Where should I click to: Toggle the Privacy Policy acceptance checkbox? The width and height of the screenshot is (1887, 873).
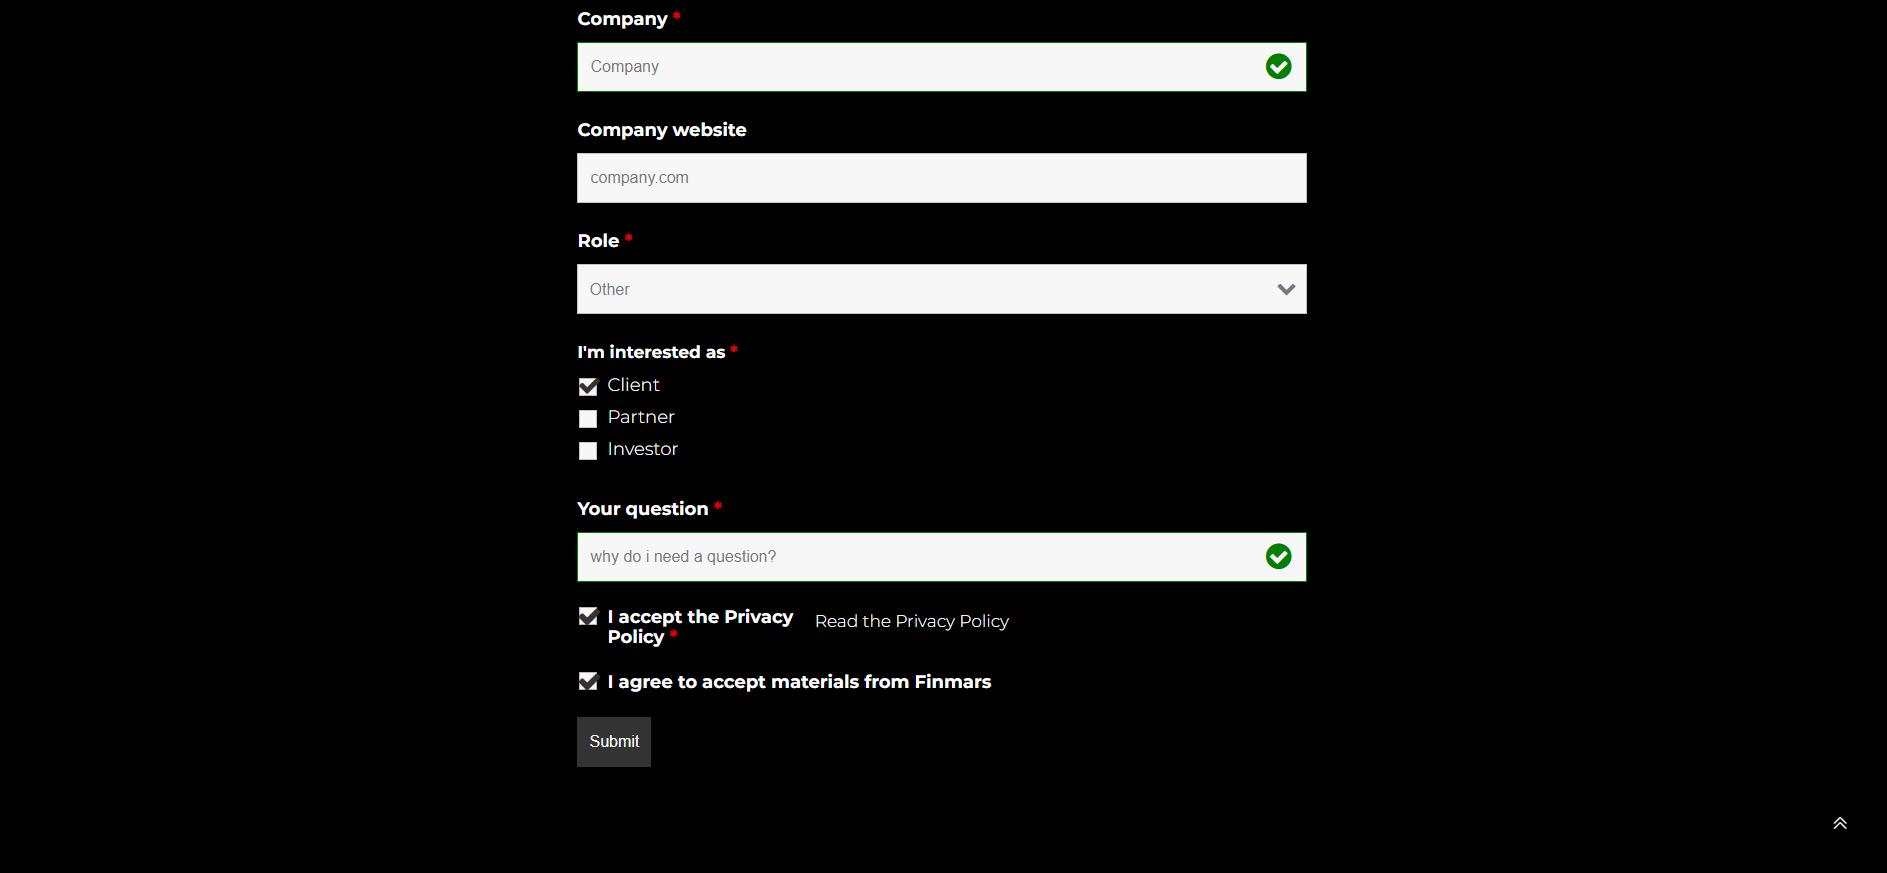coord(588,617)
